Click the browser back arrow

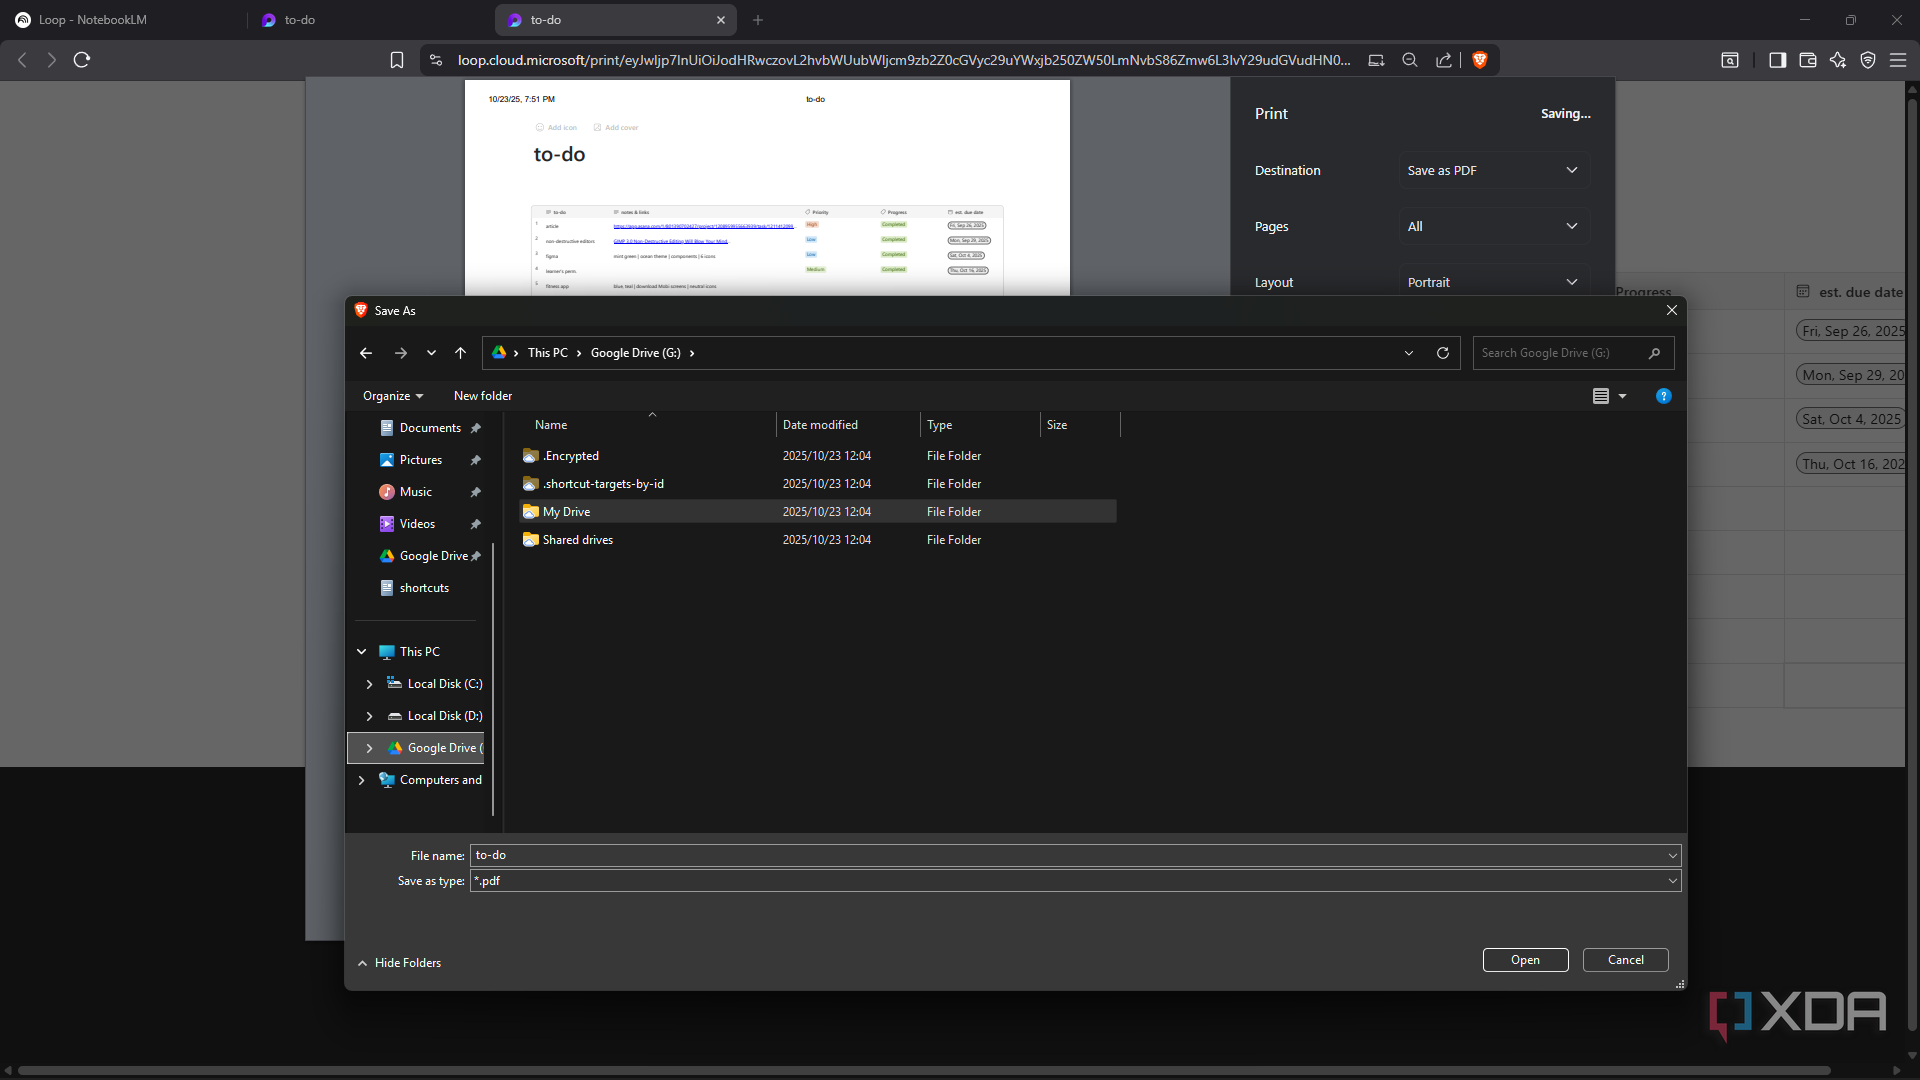[22, 60]
